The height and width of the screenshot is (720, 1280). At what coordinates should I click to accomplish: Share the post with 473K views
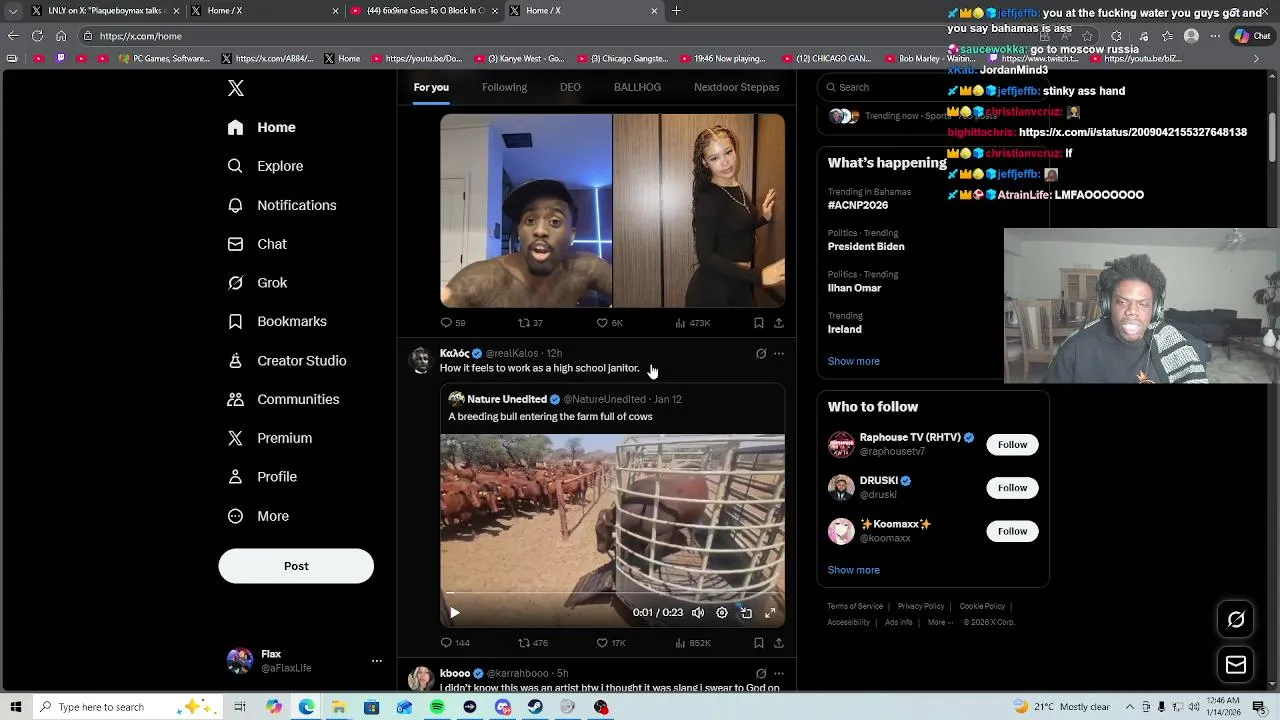[779, 323]
